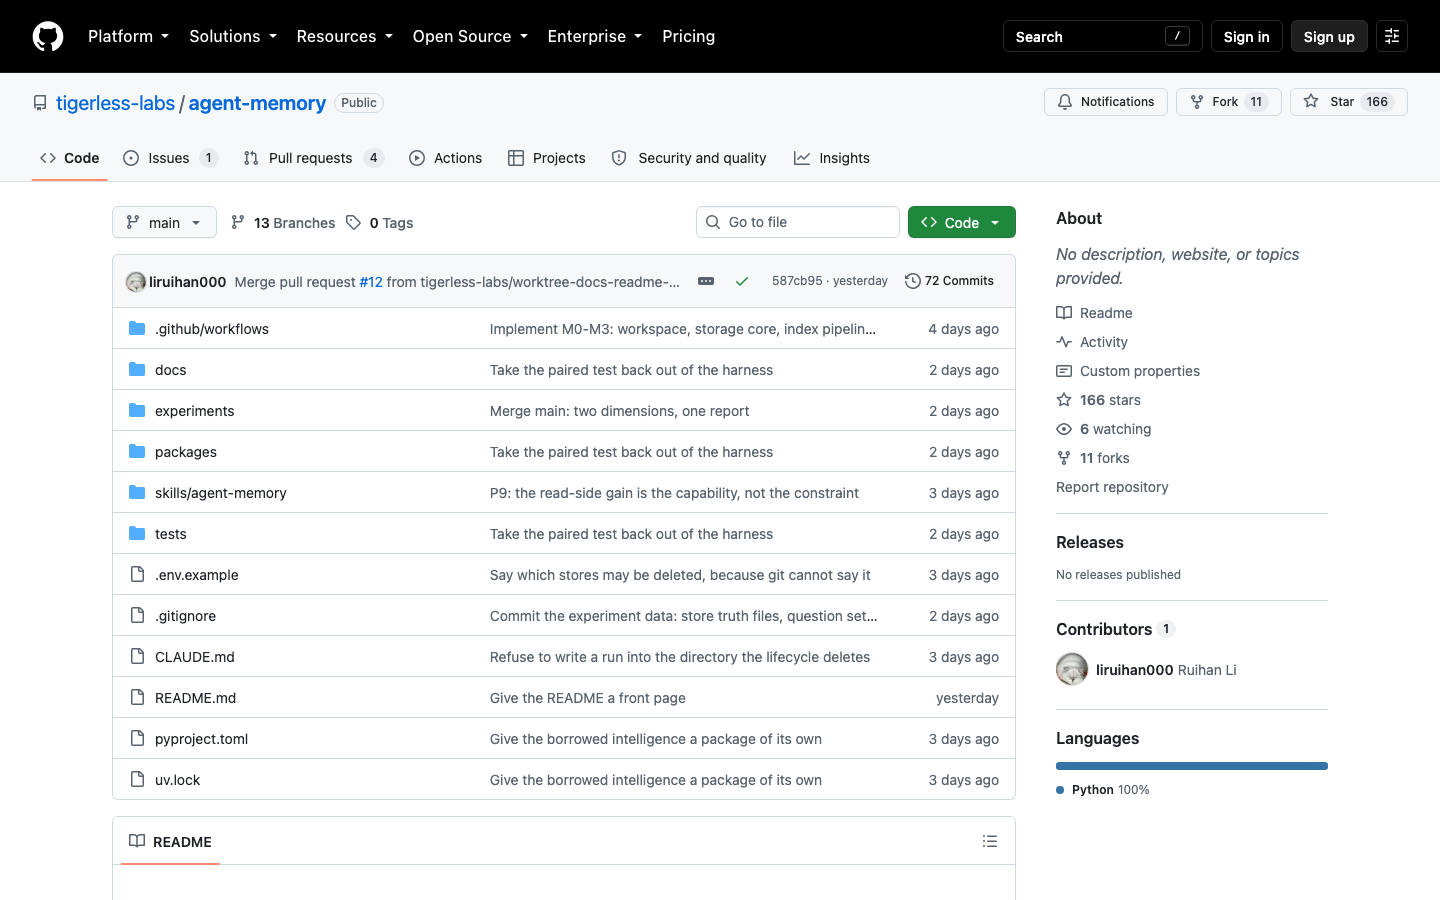View the 72 Commits history

click(x=949, y=281)
